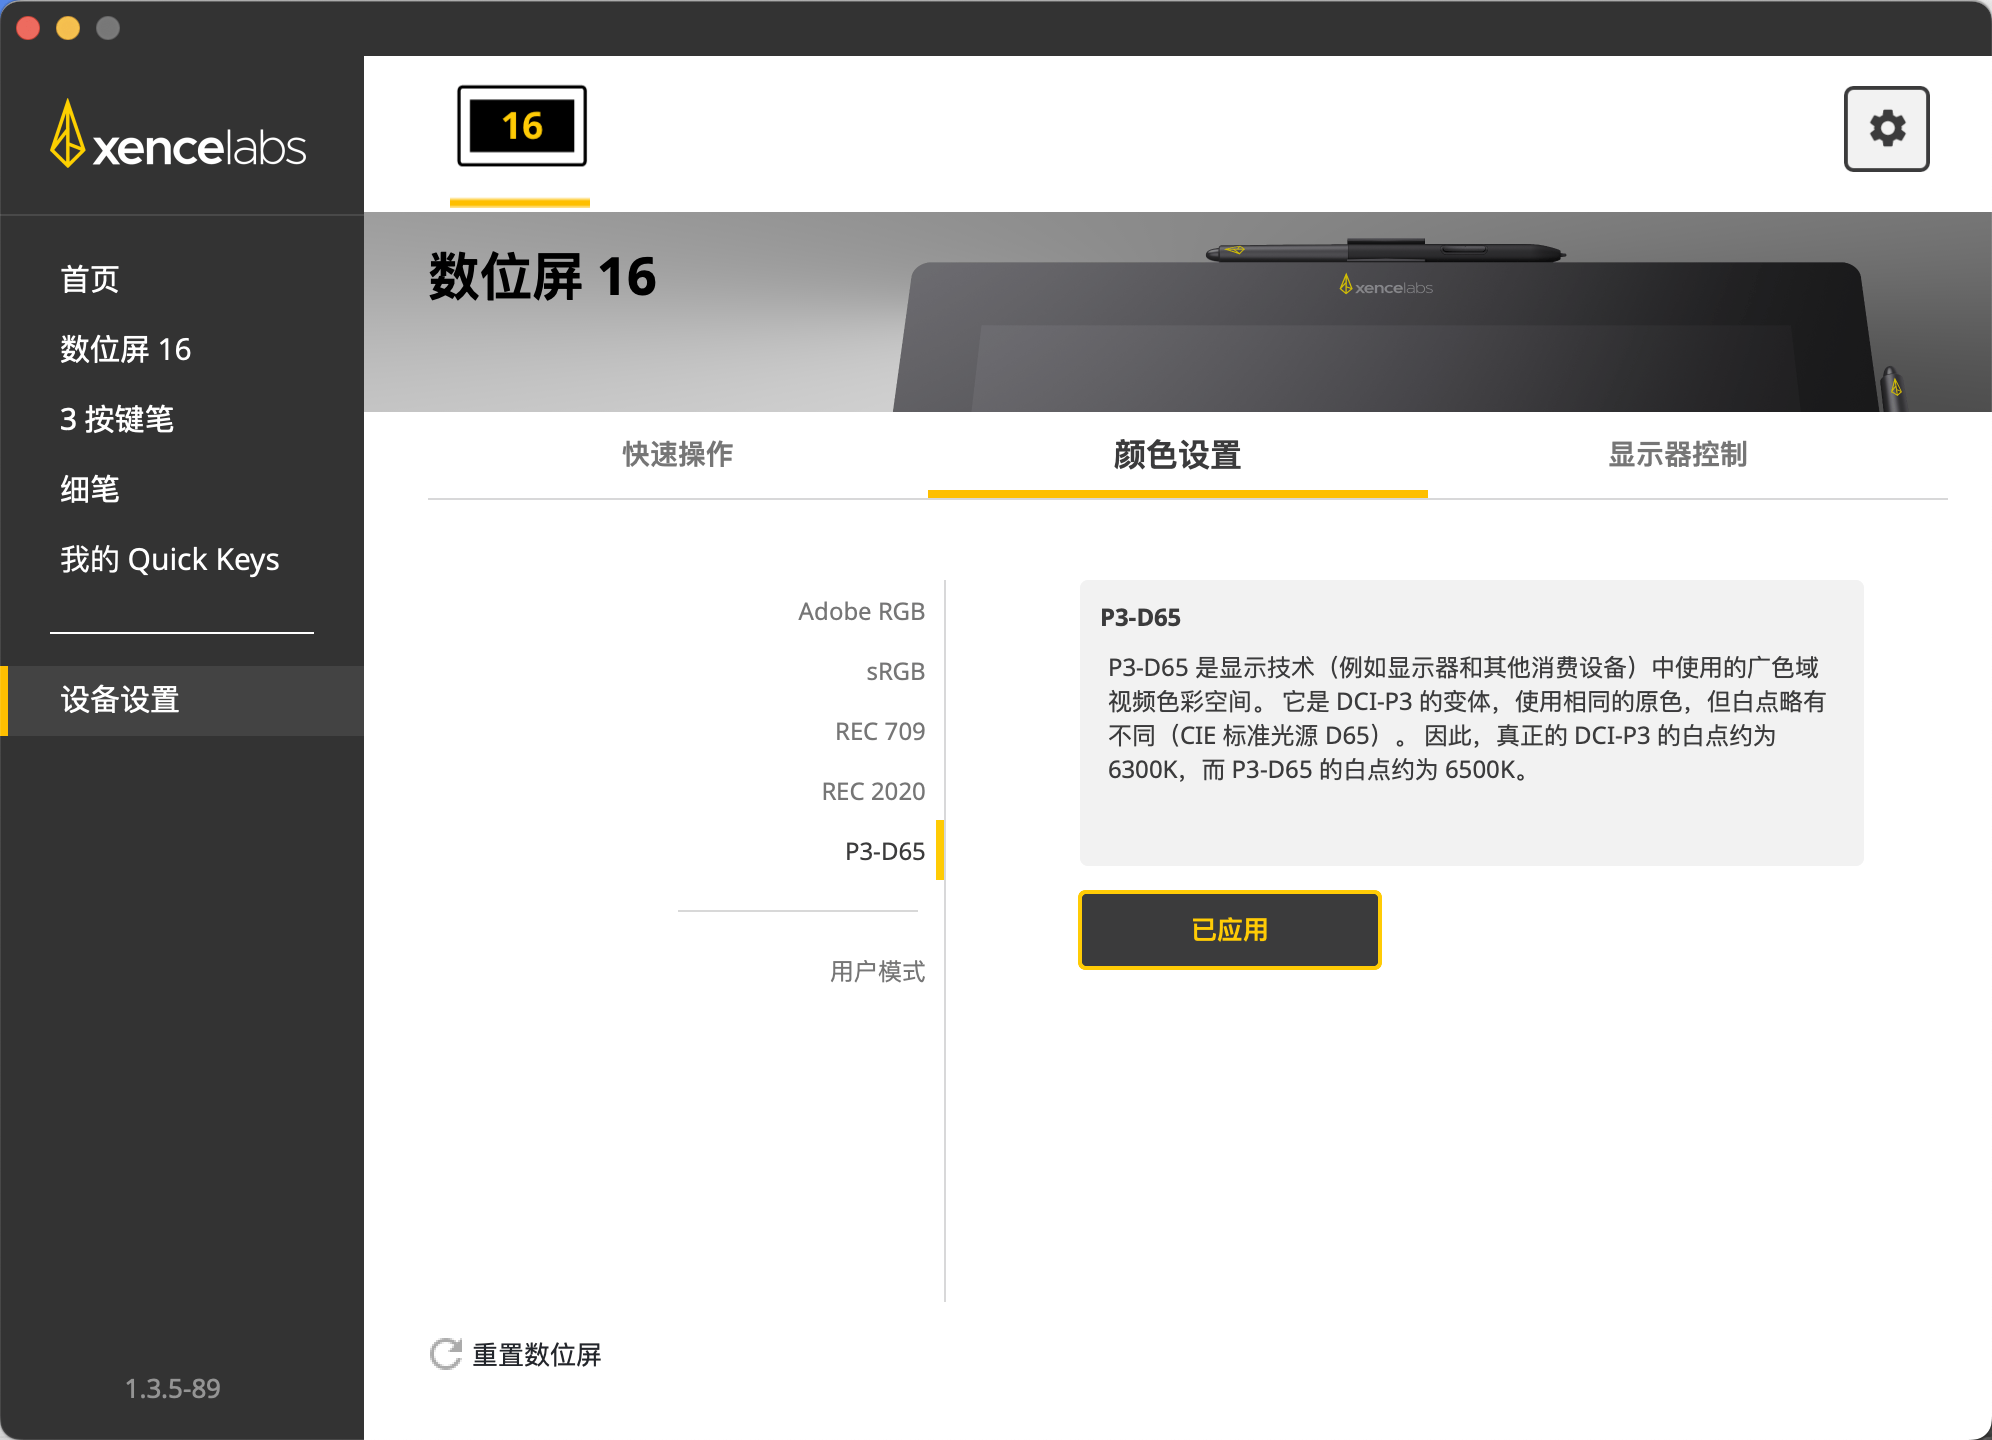Switch to the 显示器控制 tab
1992x1440 pixels.
click(x=1677, y=455)
